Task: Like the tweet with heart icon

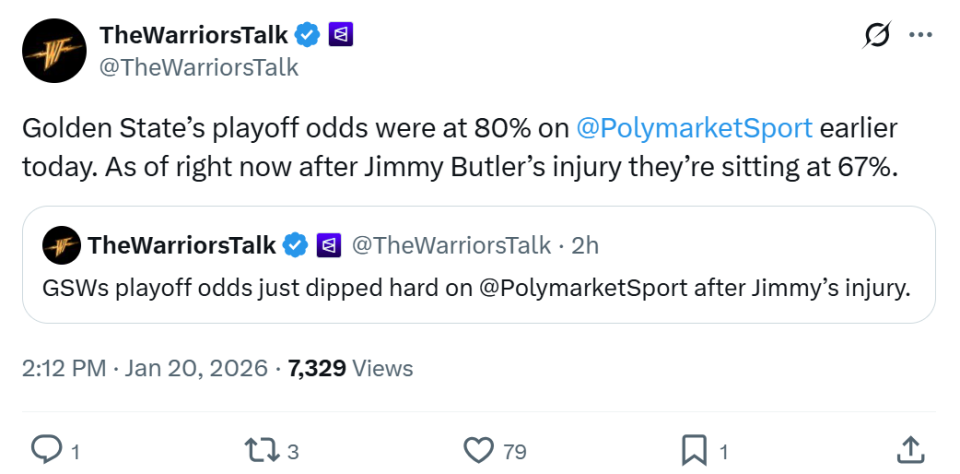Action: pyautogui.click(x=483, y=450)
